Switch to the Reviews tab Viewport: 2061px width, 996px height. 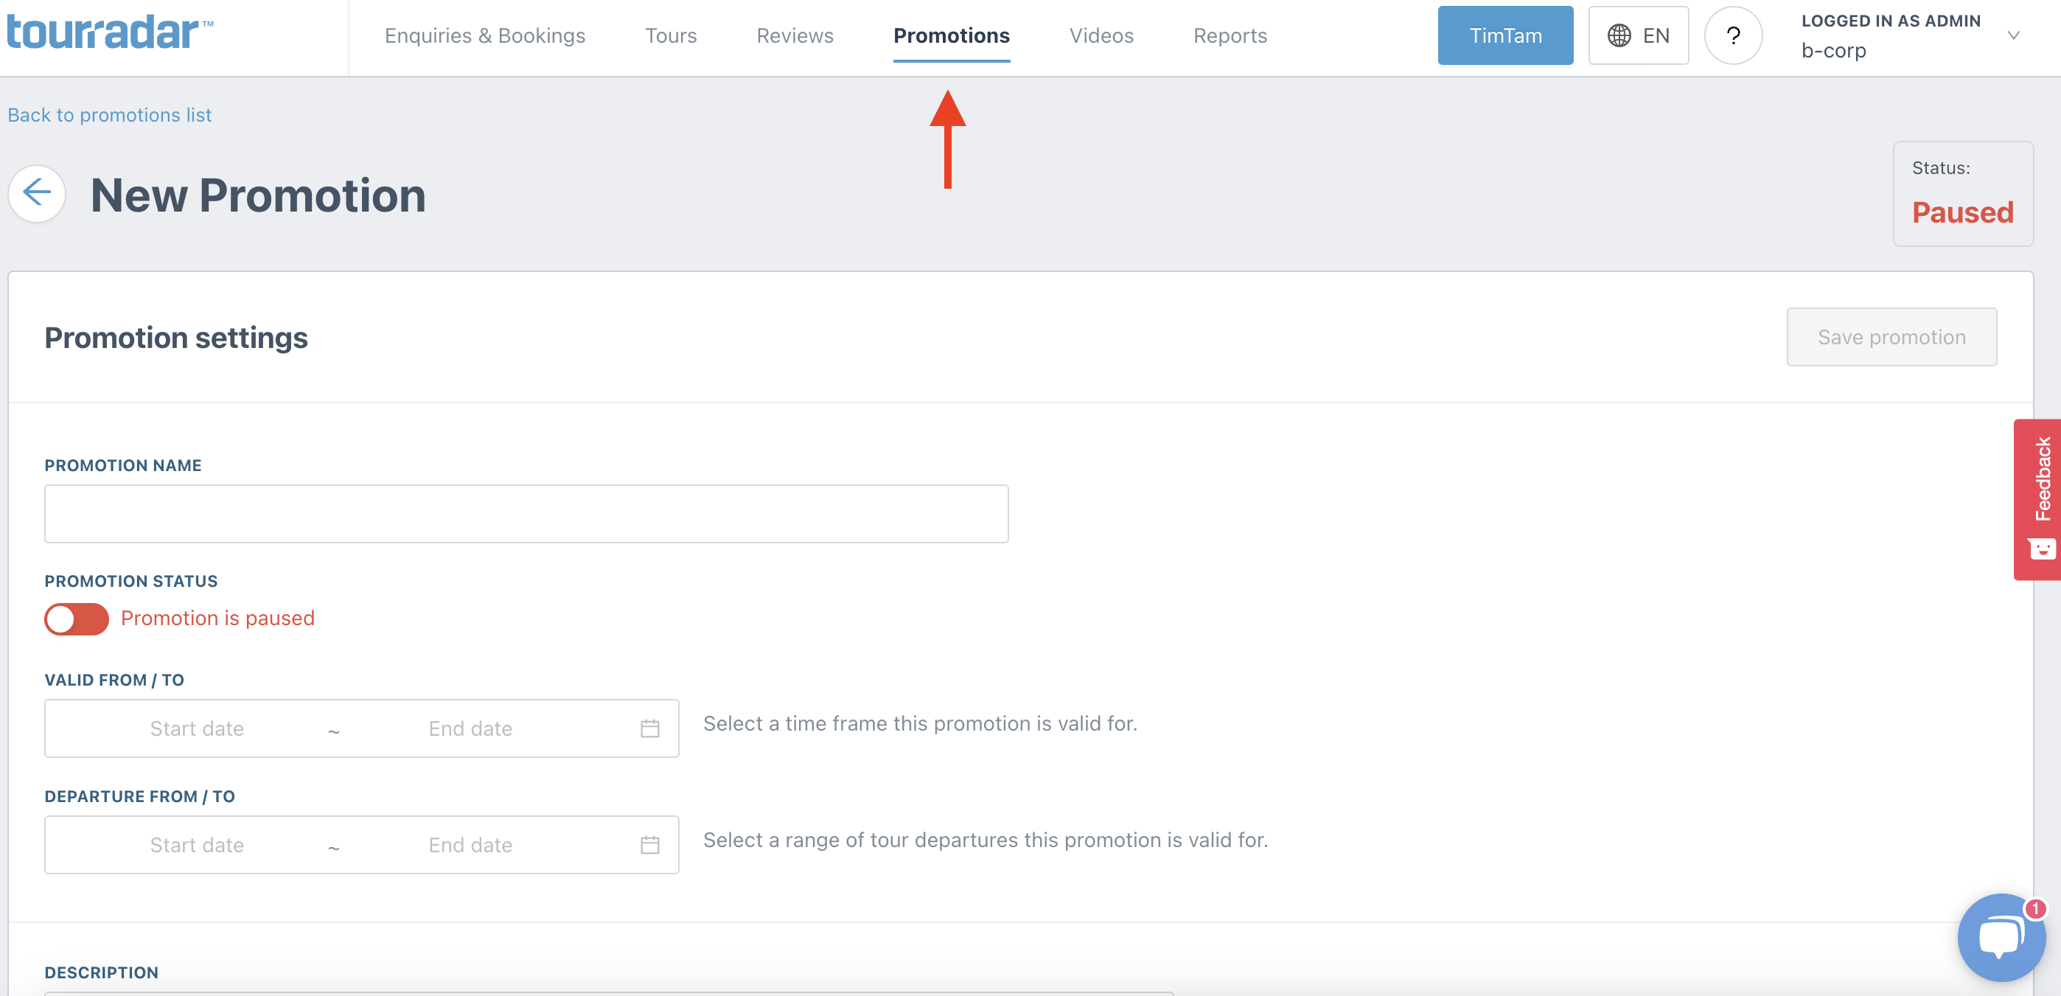794,35
